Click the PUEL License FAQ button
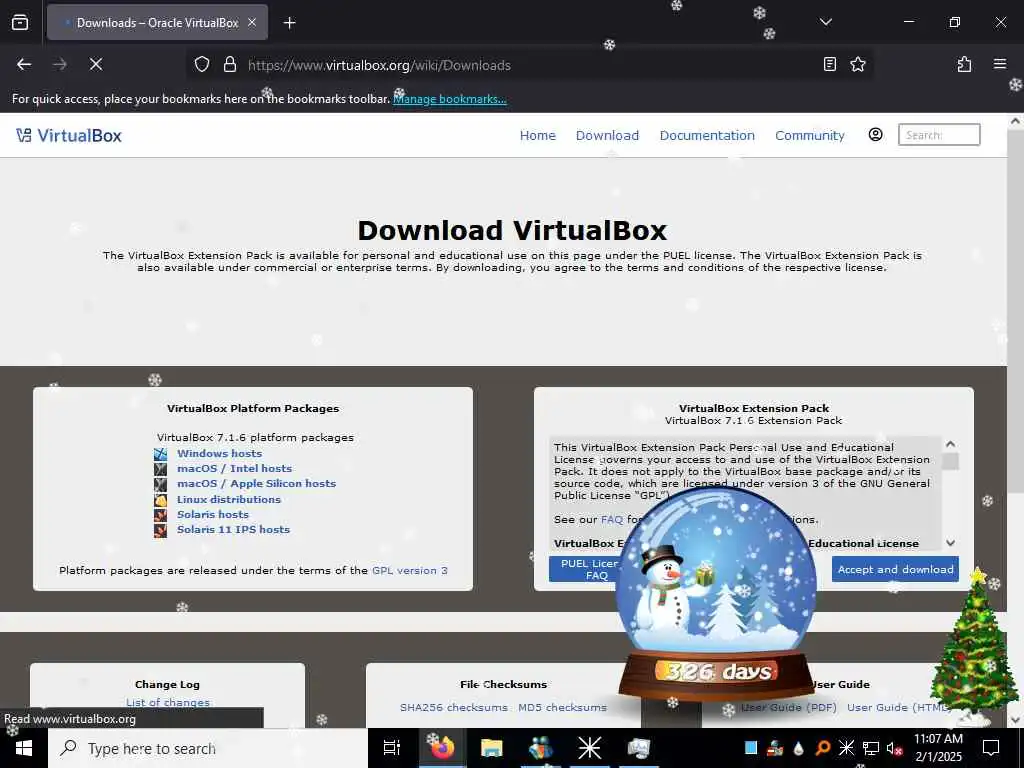Image resolution: width=1024 pixels, height=768 pixels. coord(584,569)
